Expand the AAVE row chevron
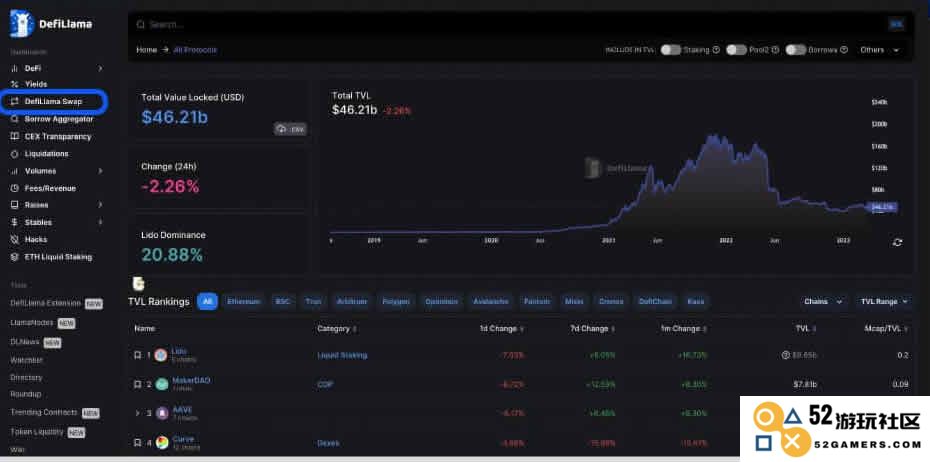 (x=138, y=413)
